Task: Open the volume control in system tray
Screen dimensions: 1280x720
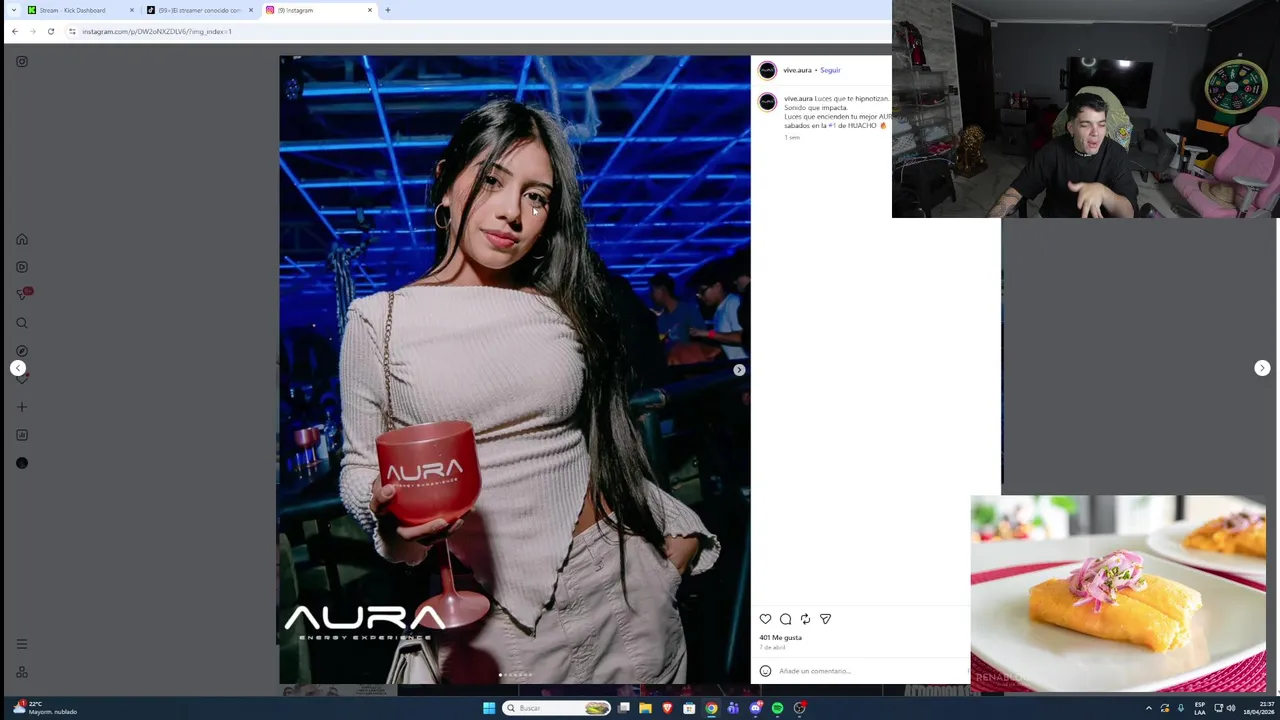Action: [x=1231, y=708]
